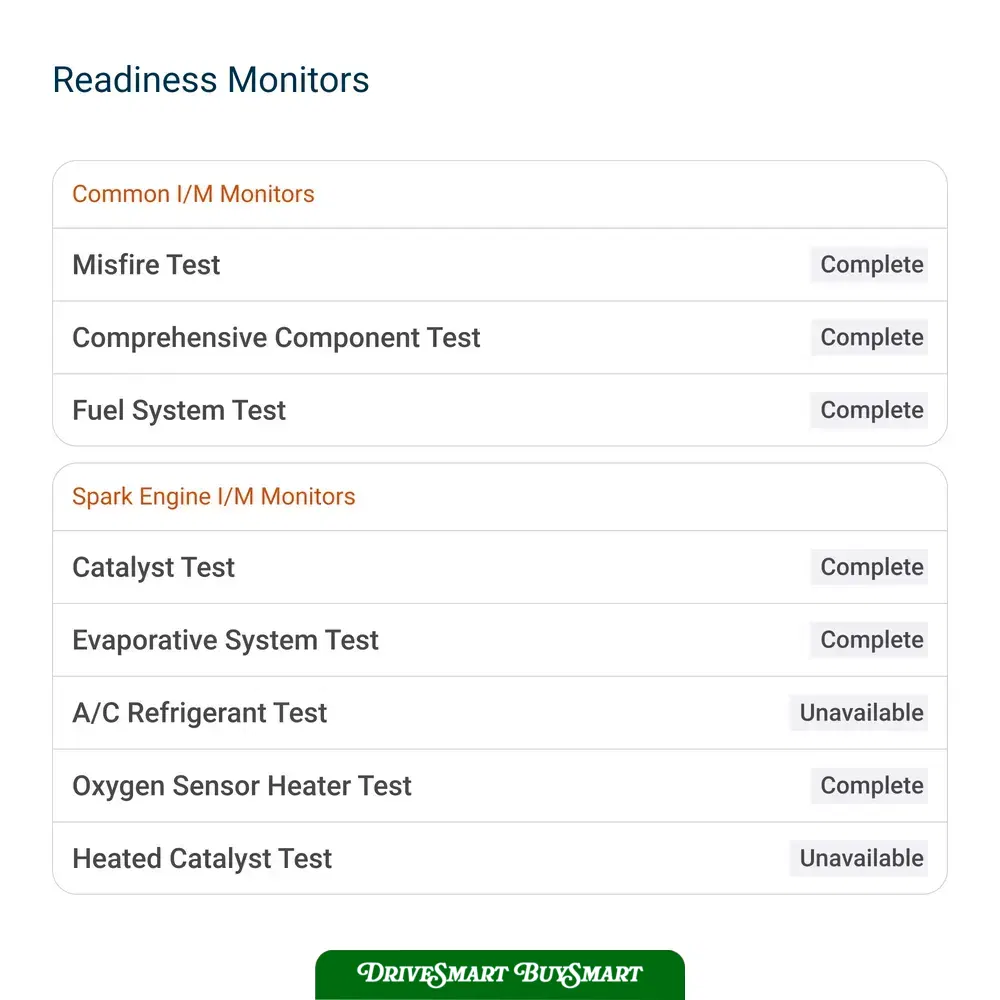This screenshot has height=1000, width=1000.
Task: Click the Fuel System Test Complete badge
Action: pos(869,410)
